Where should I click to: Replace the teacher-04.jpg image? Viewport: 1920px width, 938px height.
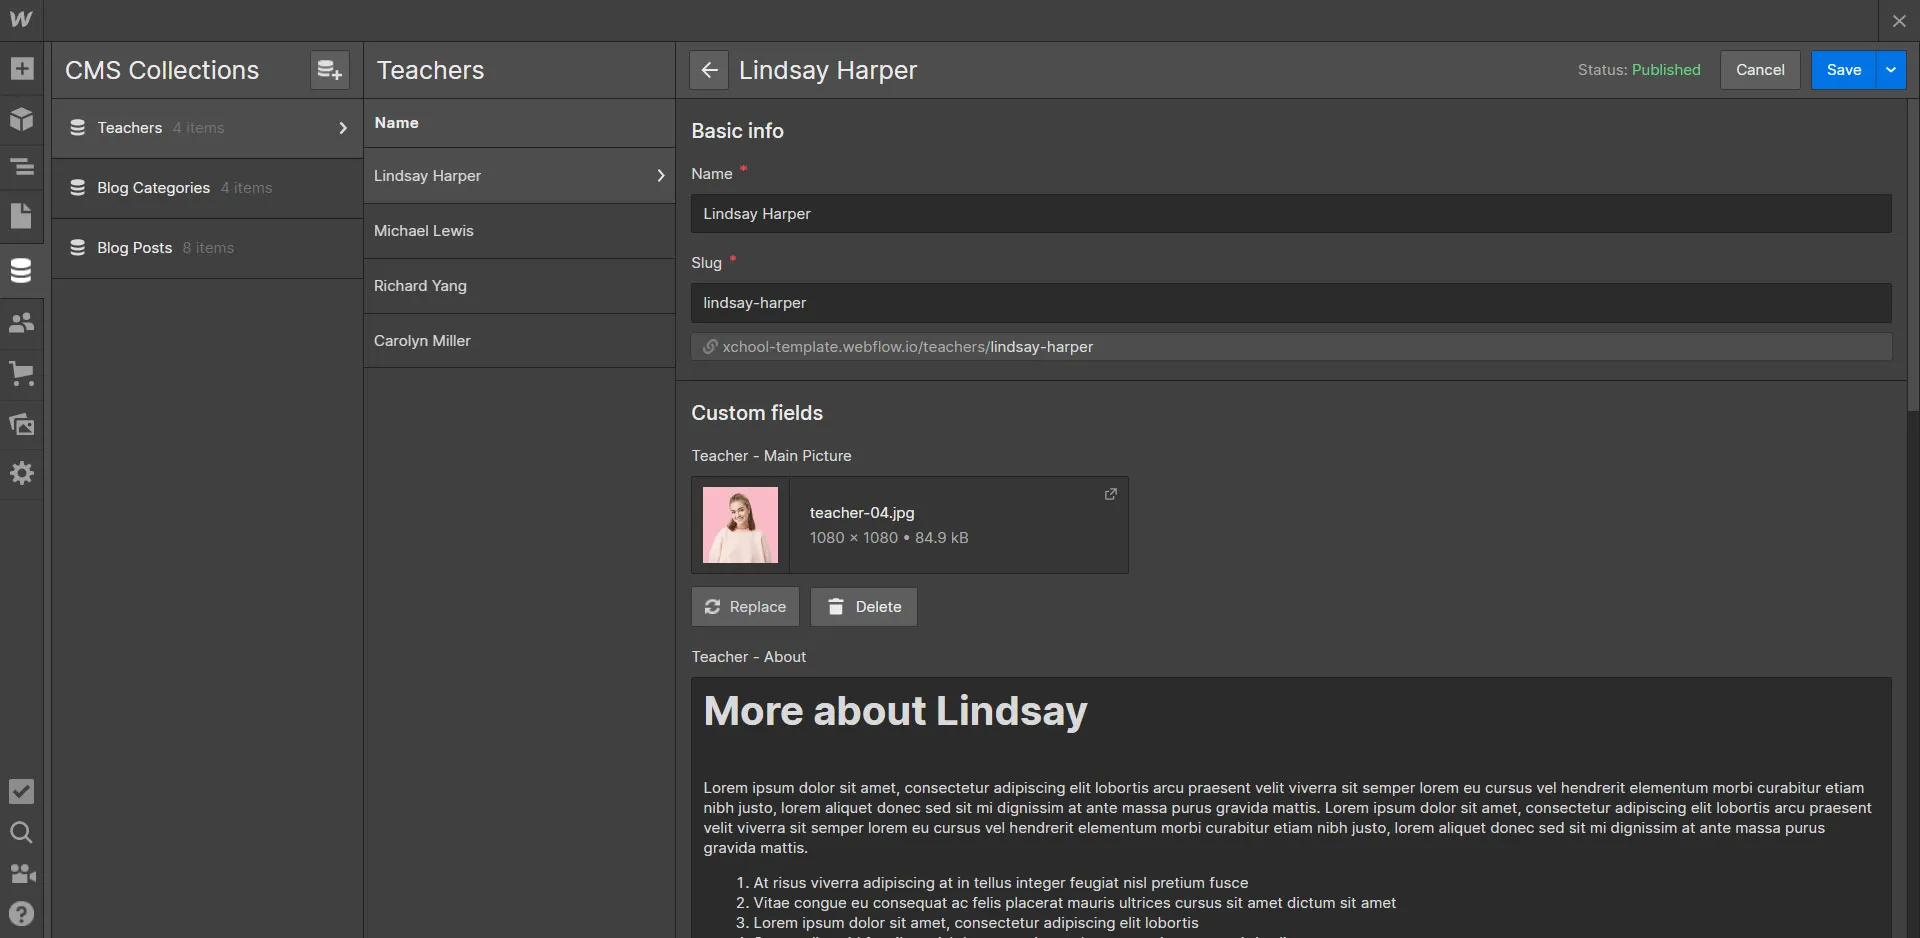(745, 606)
